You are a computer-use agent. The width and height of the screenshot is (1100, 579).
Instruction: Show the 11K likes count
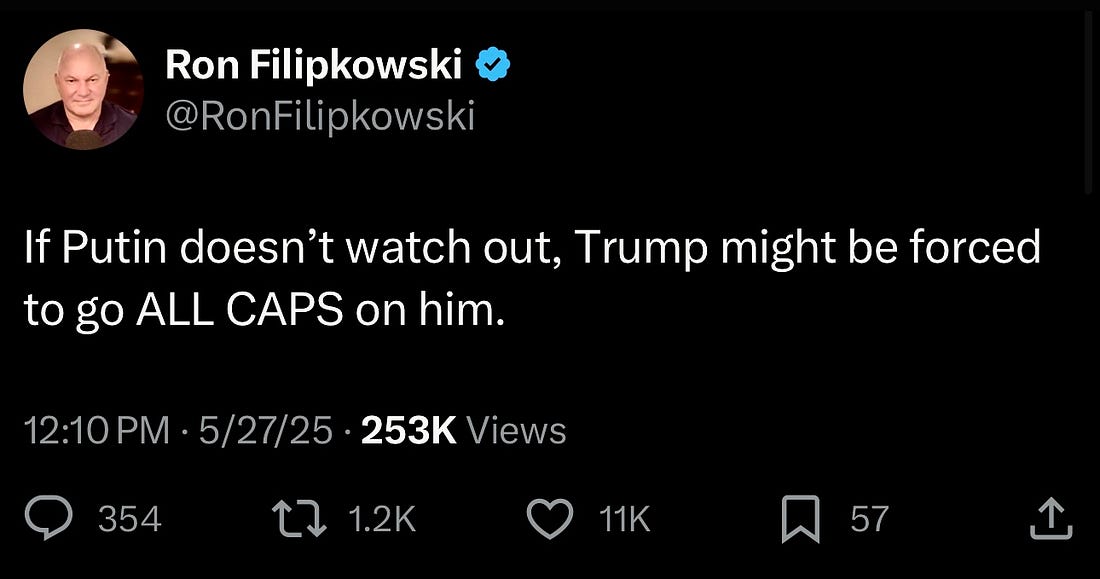click(x=623, y=519)
